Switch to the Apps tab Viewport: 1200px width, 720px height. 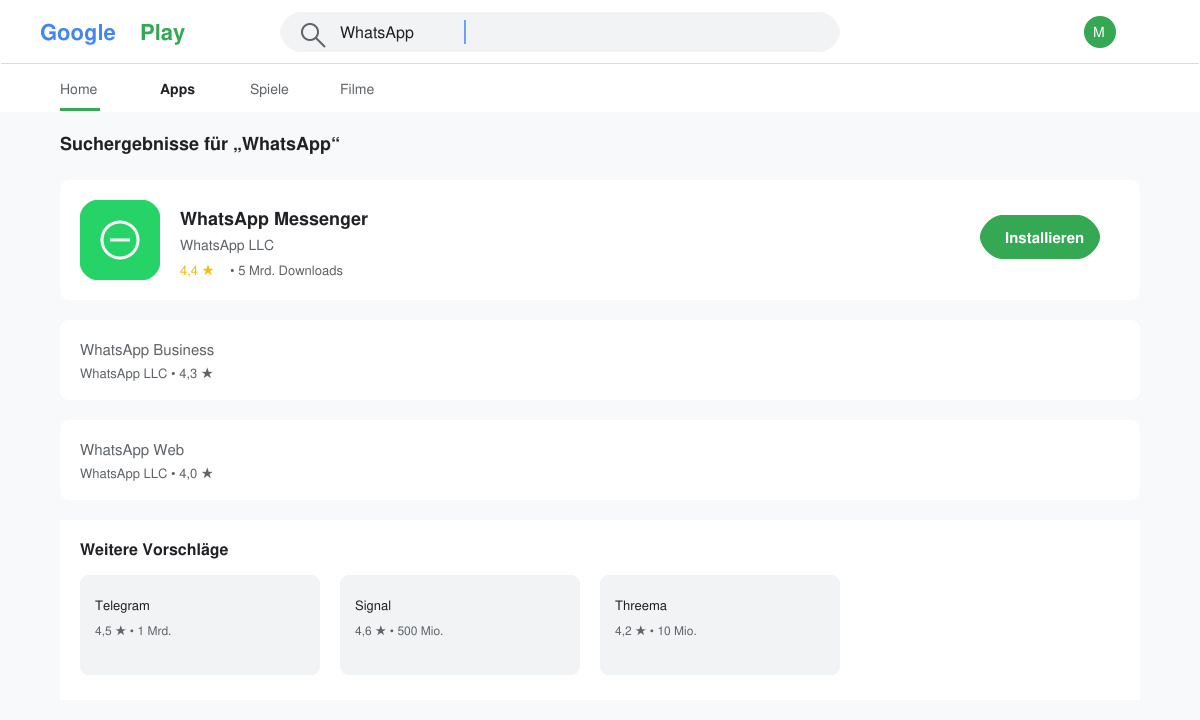(x=177, y=89)
